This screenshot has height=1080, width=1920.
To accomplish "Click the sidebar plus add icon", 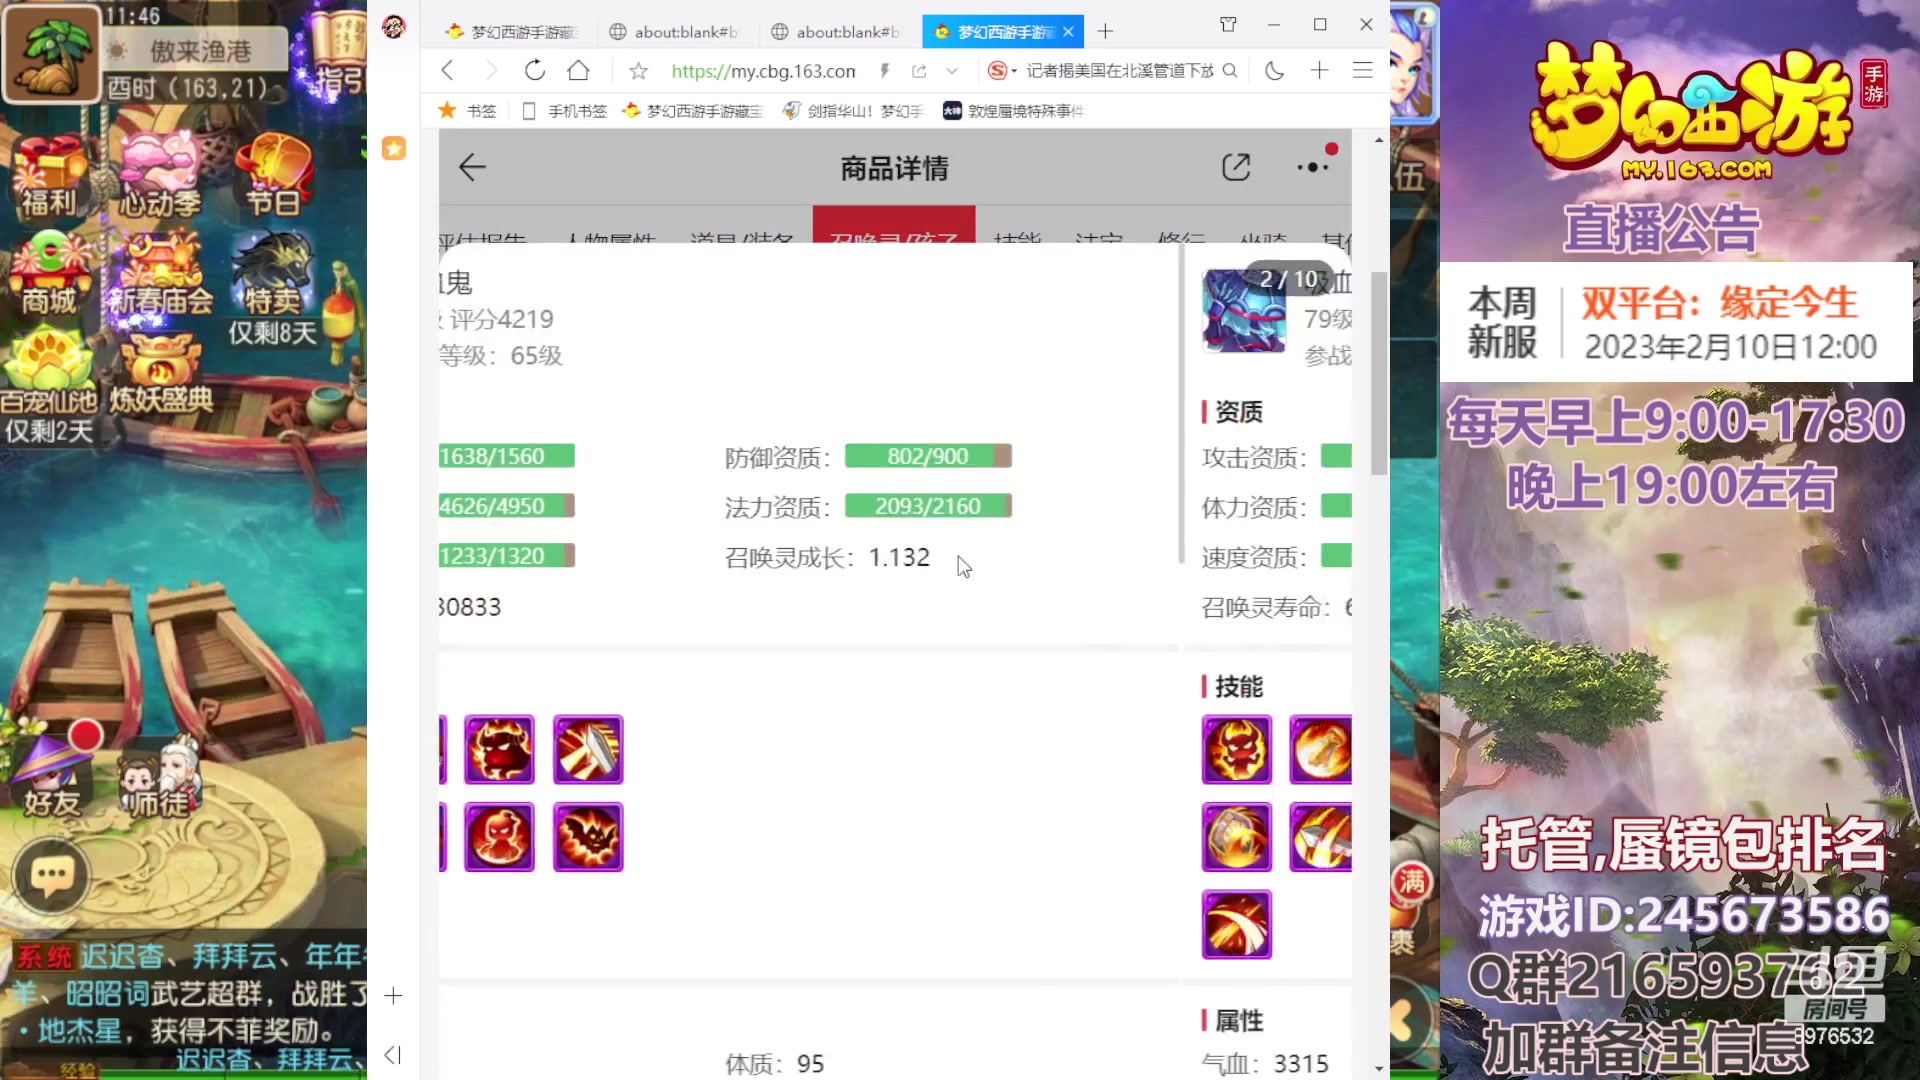I will (x=393, y=996).
